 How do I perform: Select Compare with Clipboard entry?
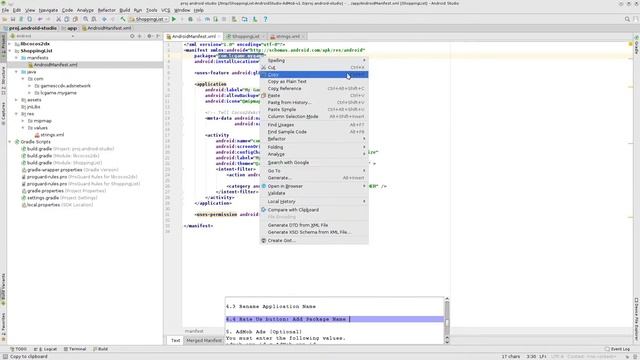click(x=314, y=210)
